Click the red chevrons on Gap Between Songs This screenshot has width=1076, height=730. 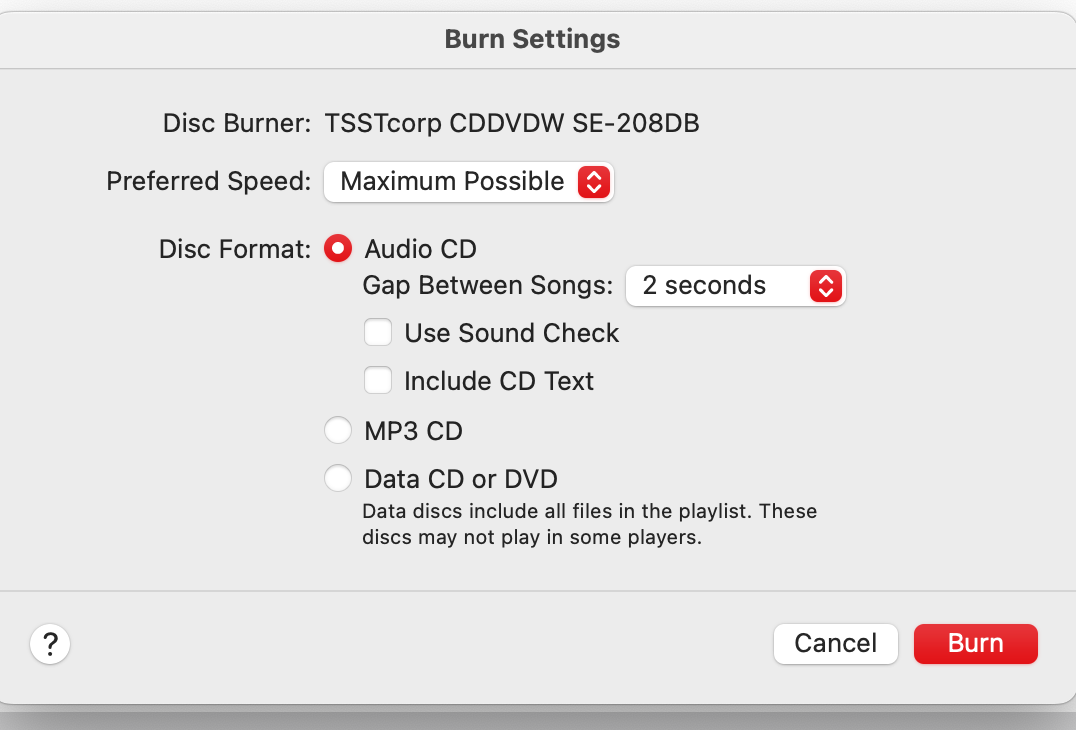point(826,286)
